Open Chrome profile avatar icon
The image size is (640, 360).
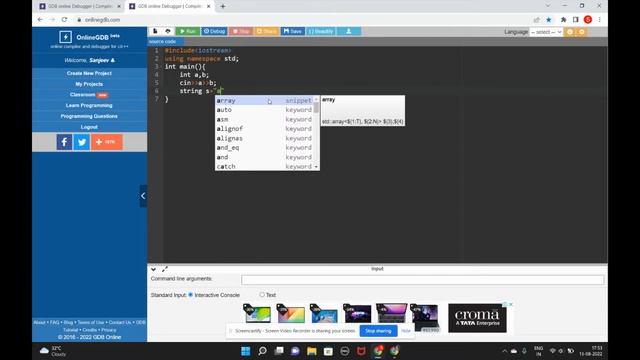point(588,20)
